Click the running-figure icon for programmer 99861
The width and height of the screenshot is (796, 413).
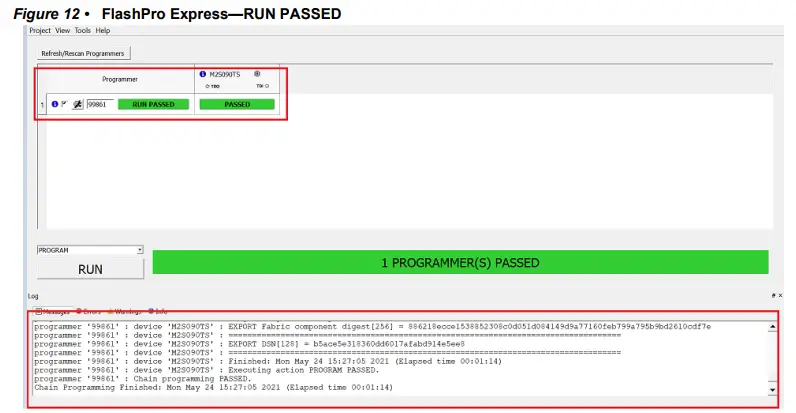77,104
